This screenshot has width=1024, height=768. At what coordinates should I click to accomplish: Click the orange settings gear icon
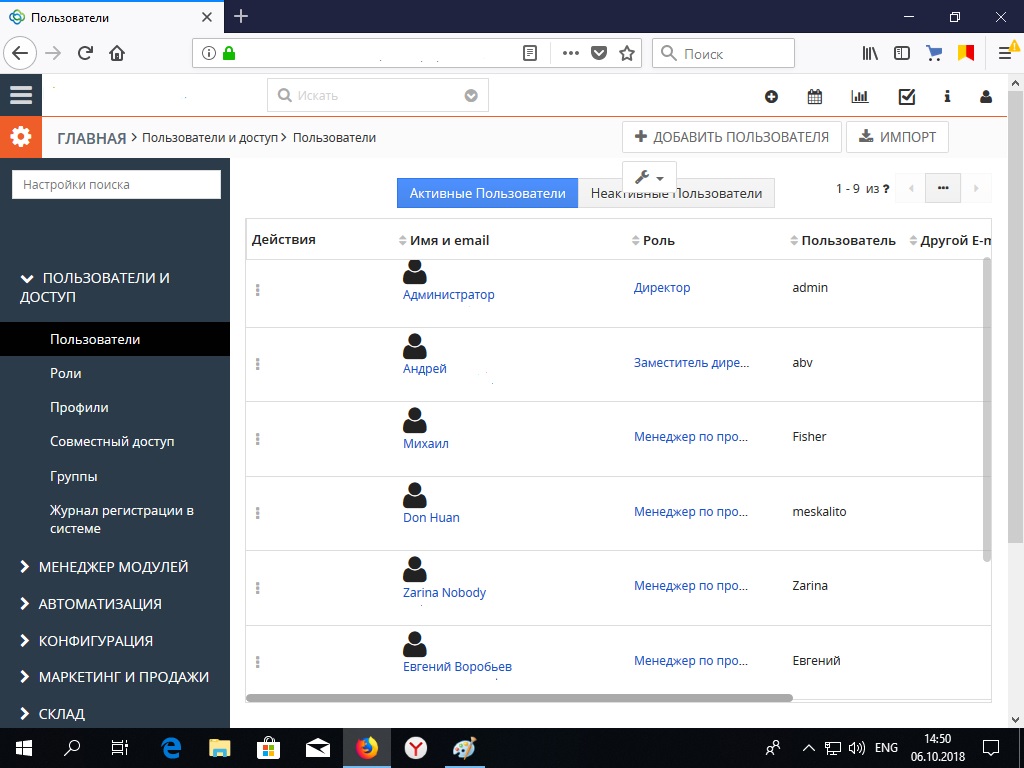click(20, 137)
